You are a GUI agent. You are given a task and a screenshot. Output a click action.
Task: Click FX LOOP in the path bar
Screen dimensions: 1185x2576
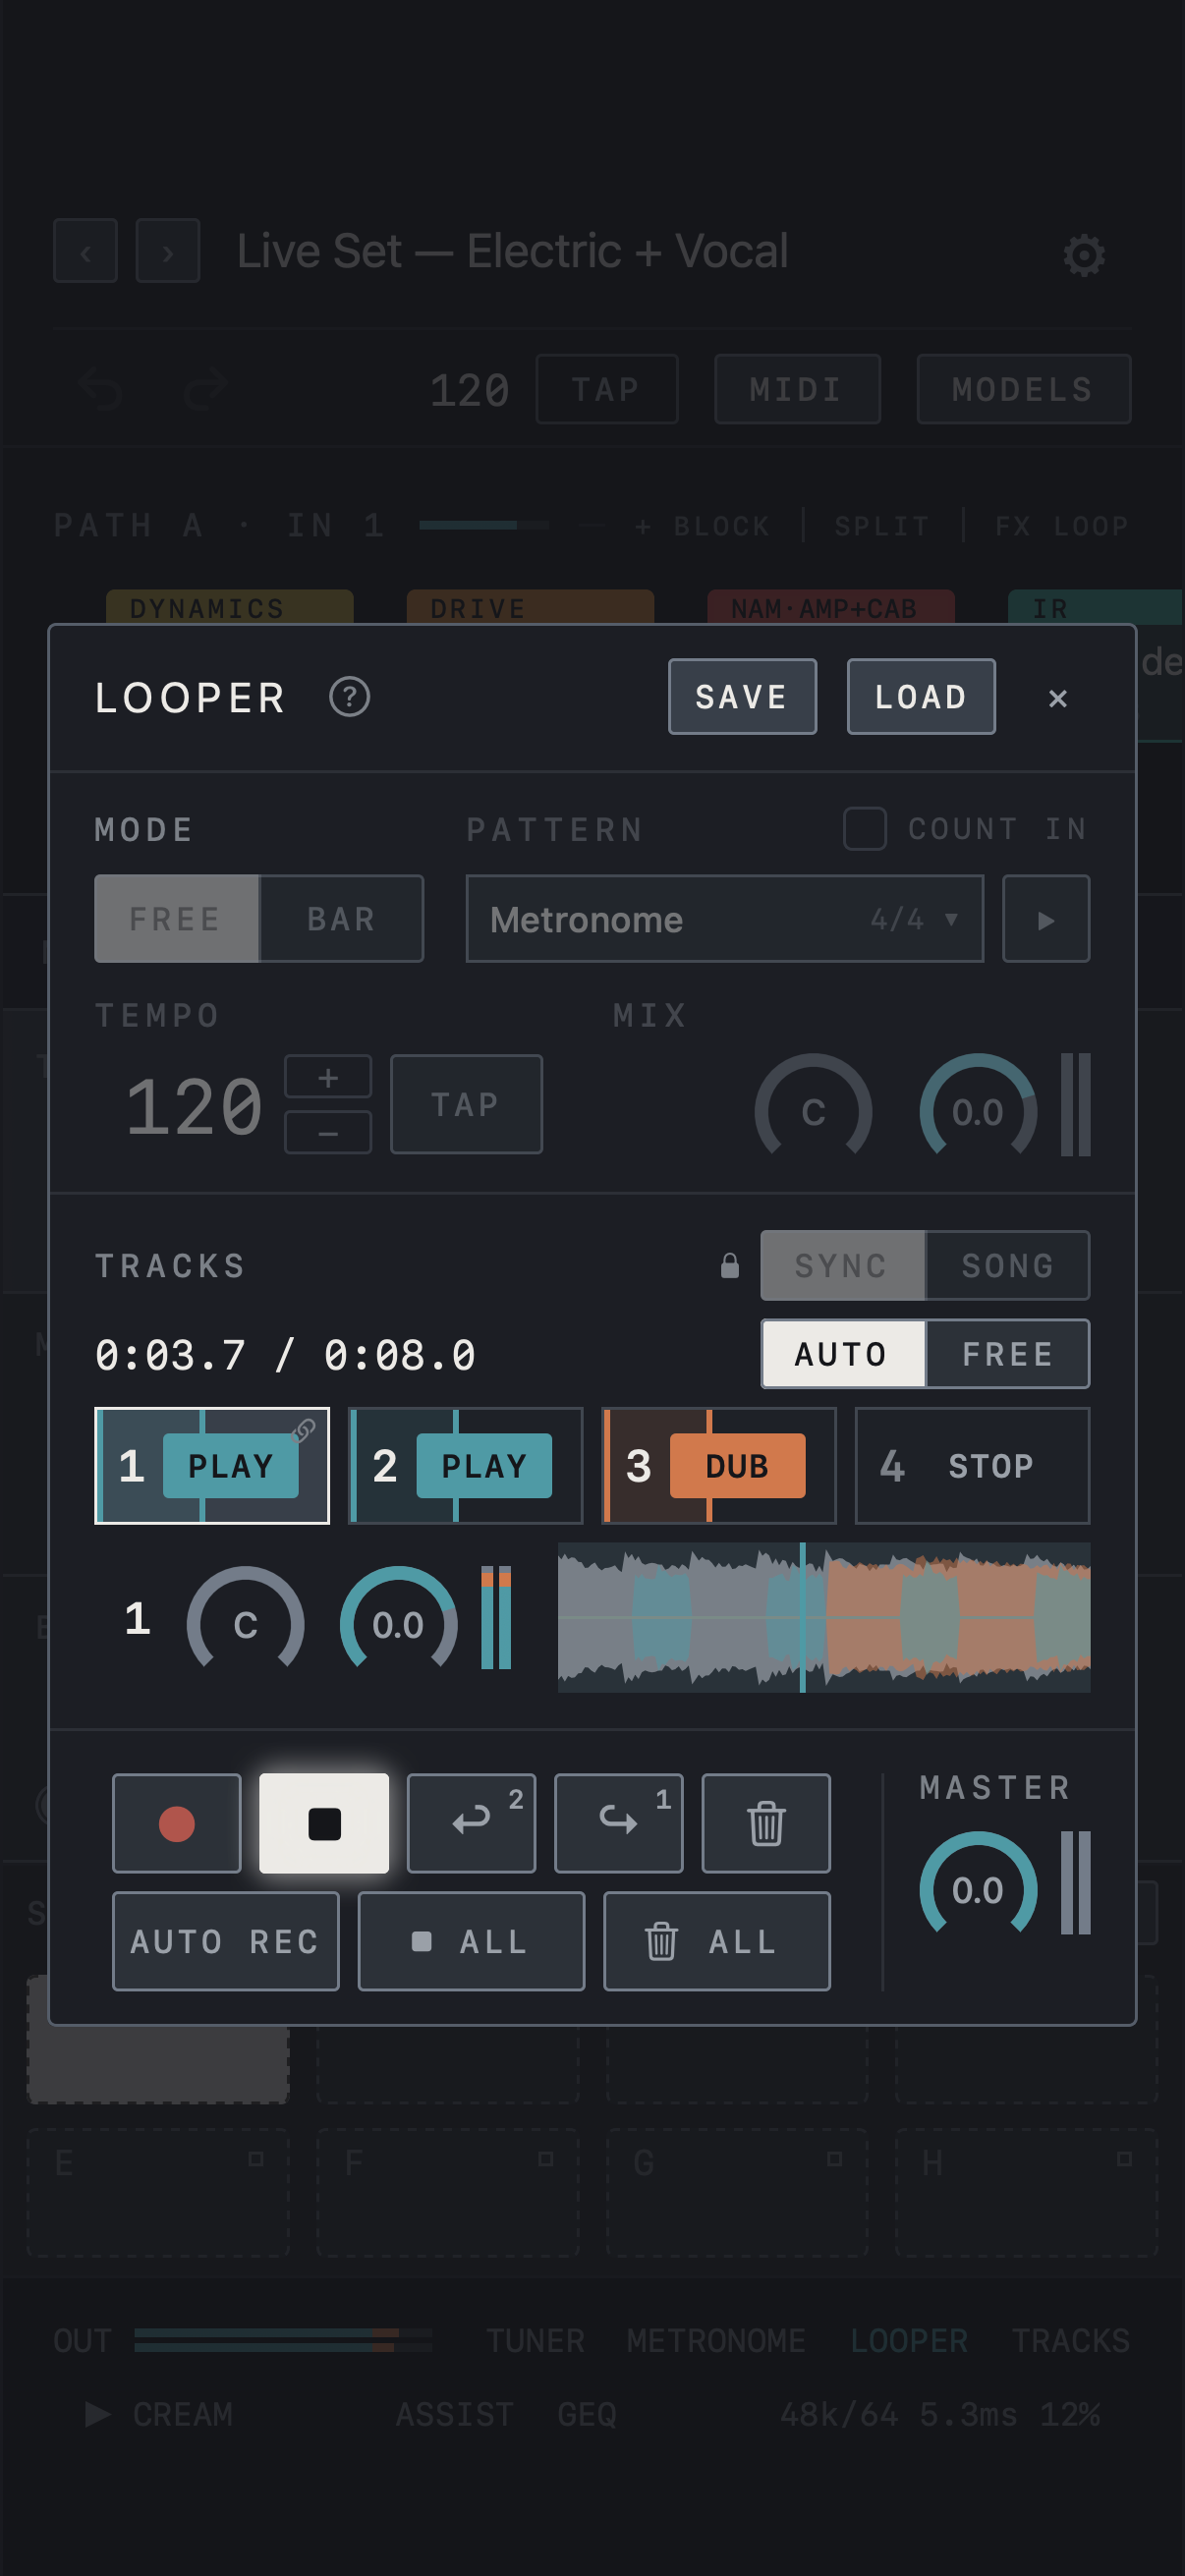point(1062,526)
